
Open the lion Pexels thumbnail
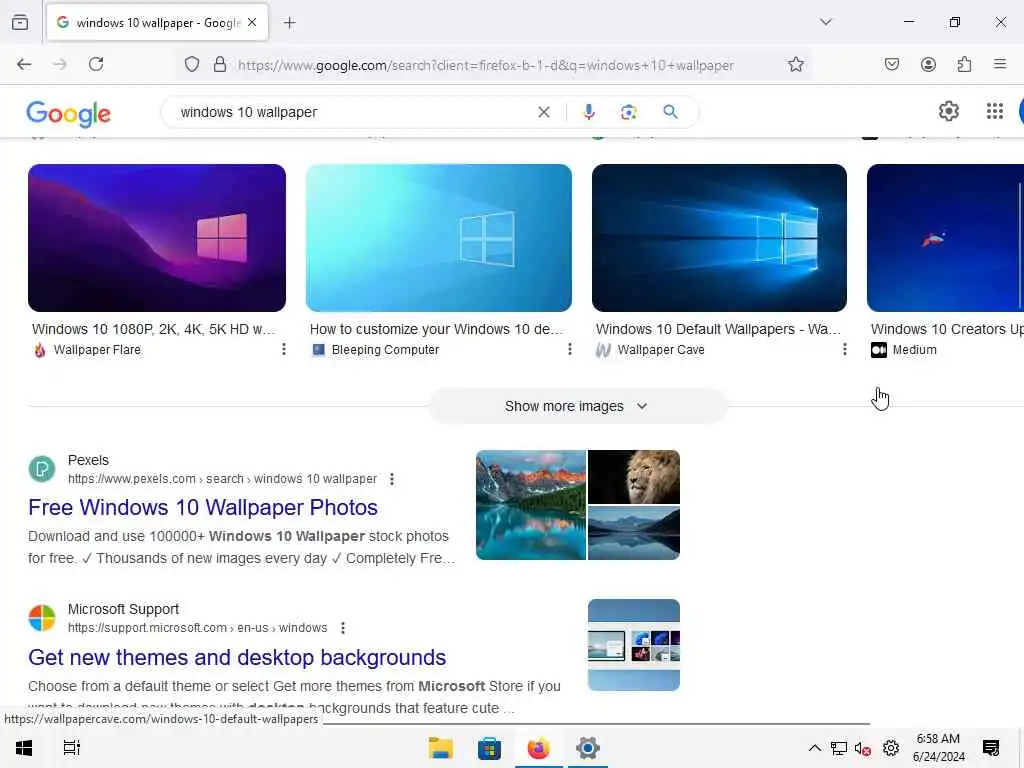[633, 477]
